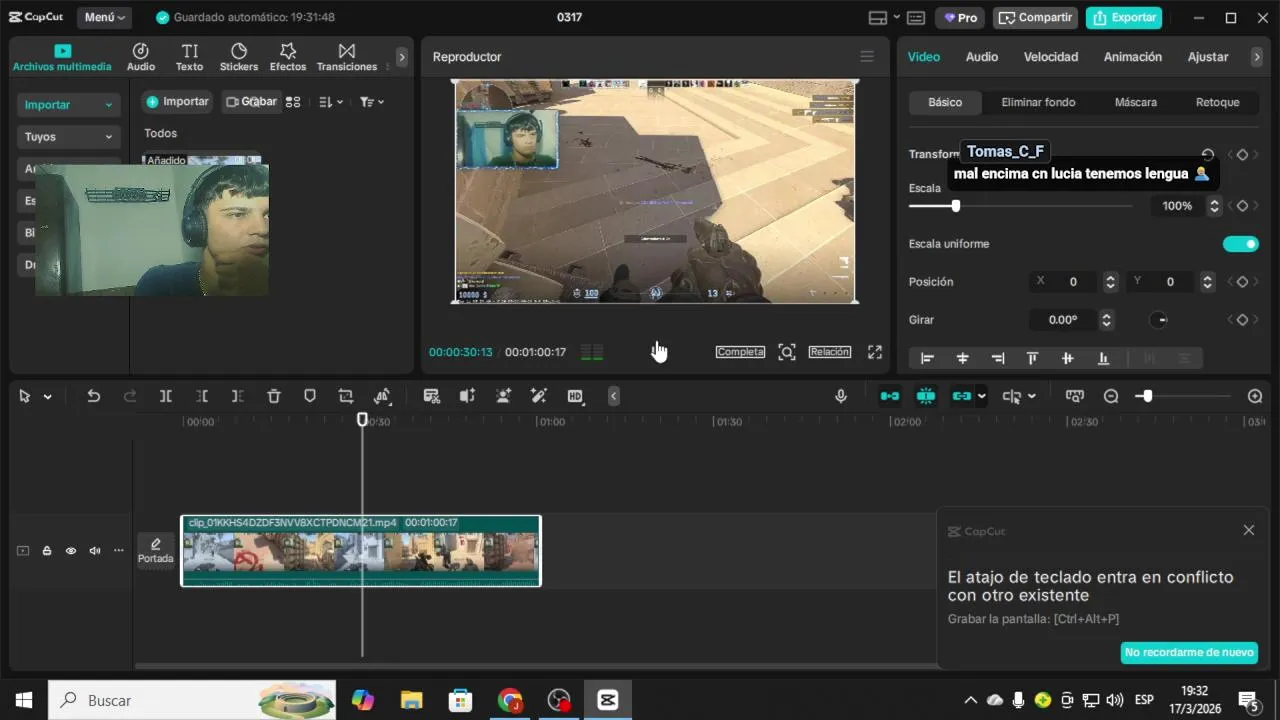This screenshot has width=1280, height=720.
Task: Toggle the Escala uniforme switch
Action: coord(1241,244)
